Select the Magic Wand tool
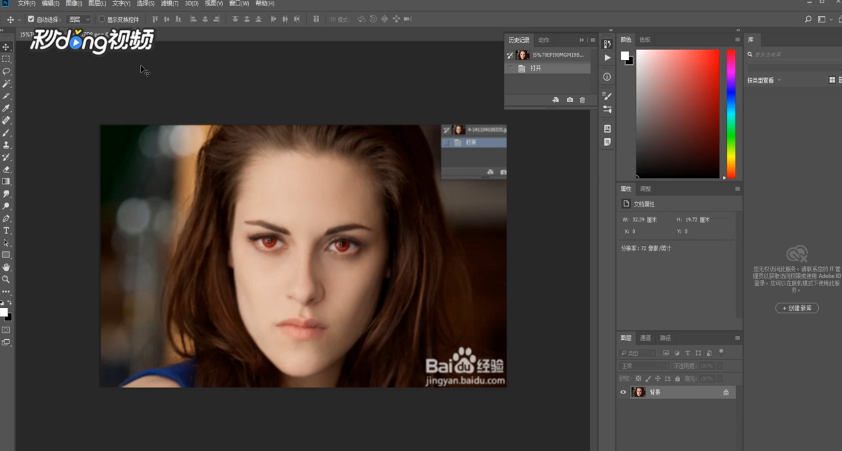 point(6,84)
